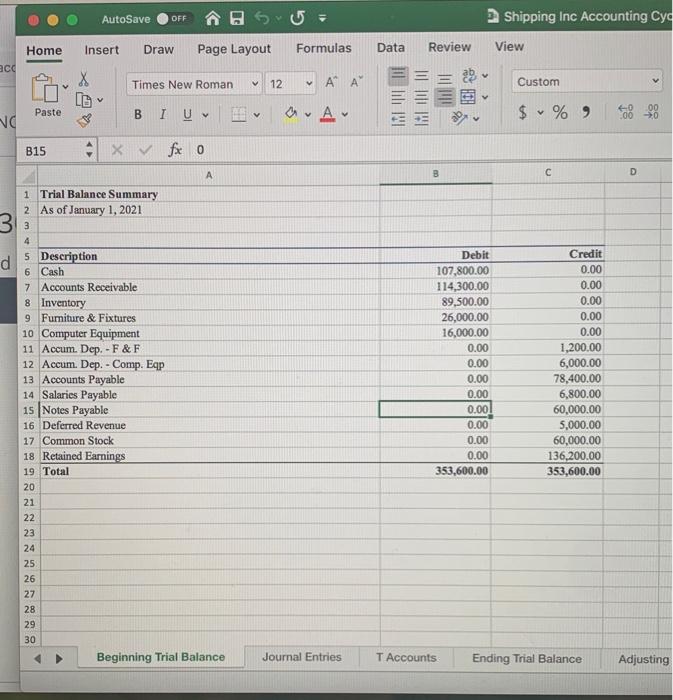Switch to Journal Entries sheet tab
The width and height of the screenshot is (673, 700).
coord(301,657)
